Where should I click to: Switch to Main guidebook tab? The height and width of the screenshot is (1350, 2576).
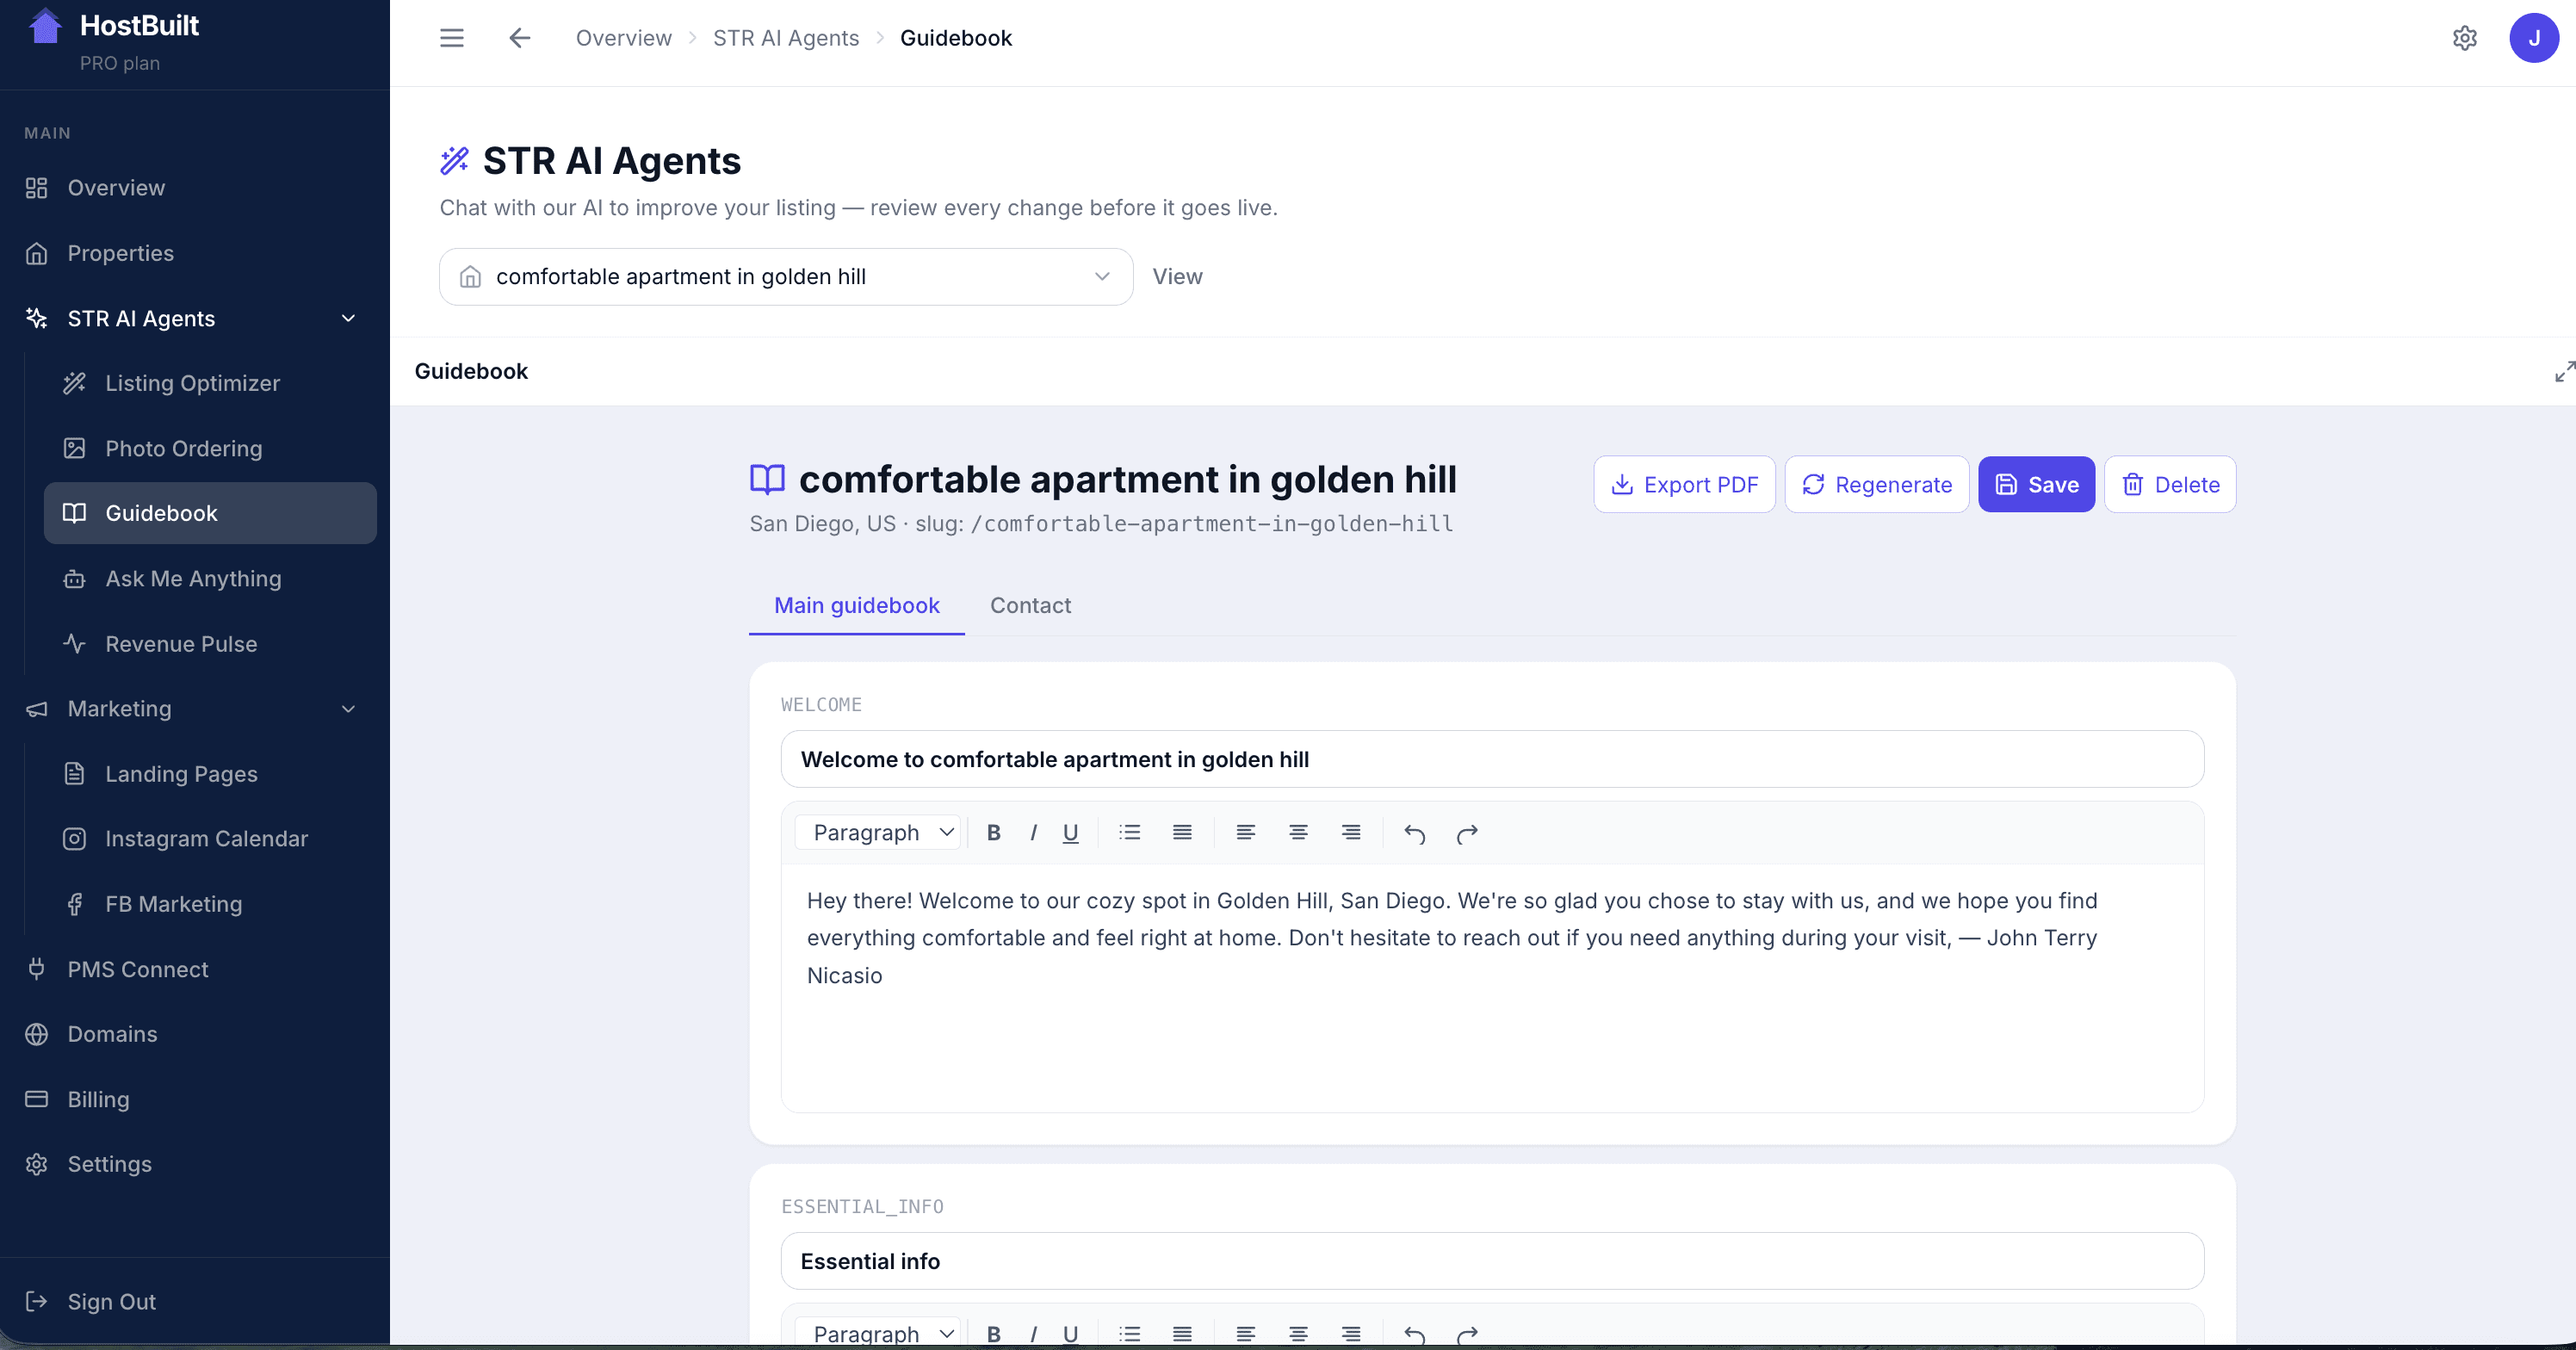click(857, 605)
